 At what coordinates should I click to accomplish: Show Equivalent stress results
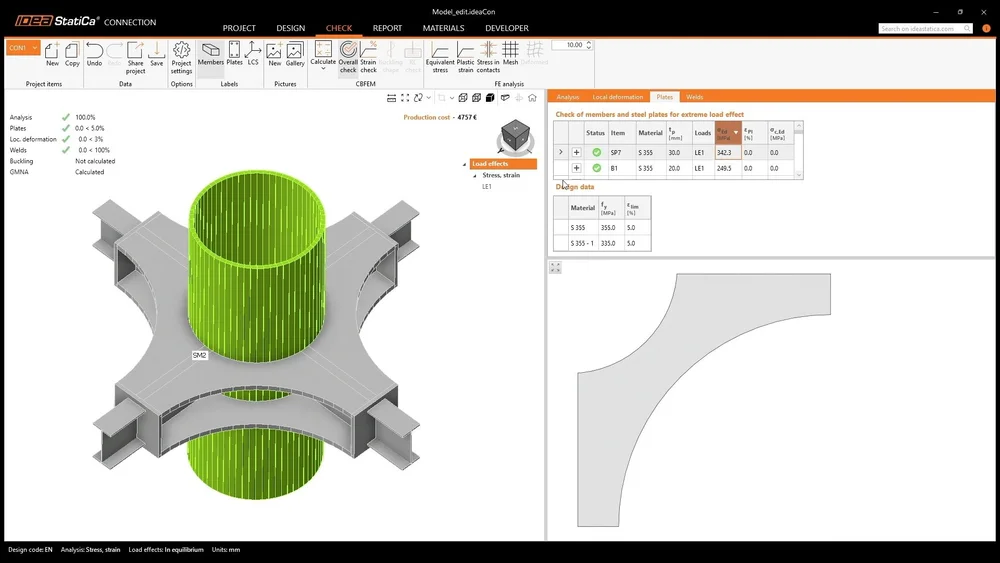point(440,57)
